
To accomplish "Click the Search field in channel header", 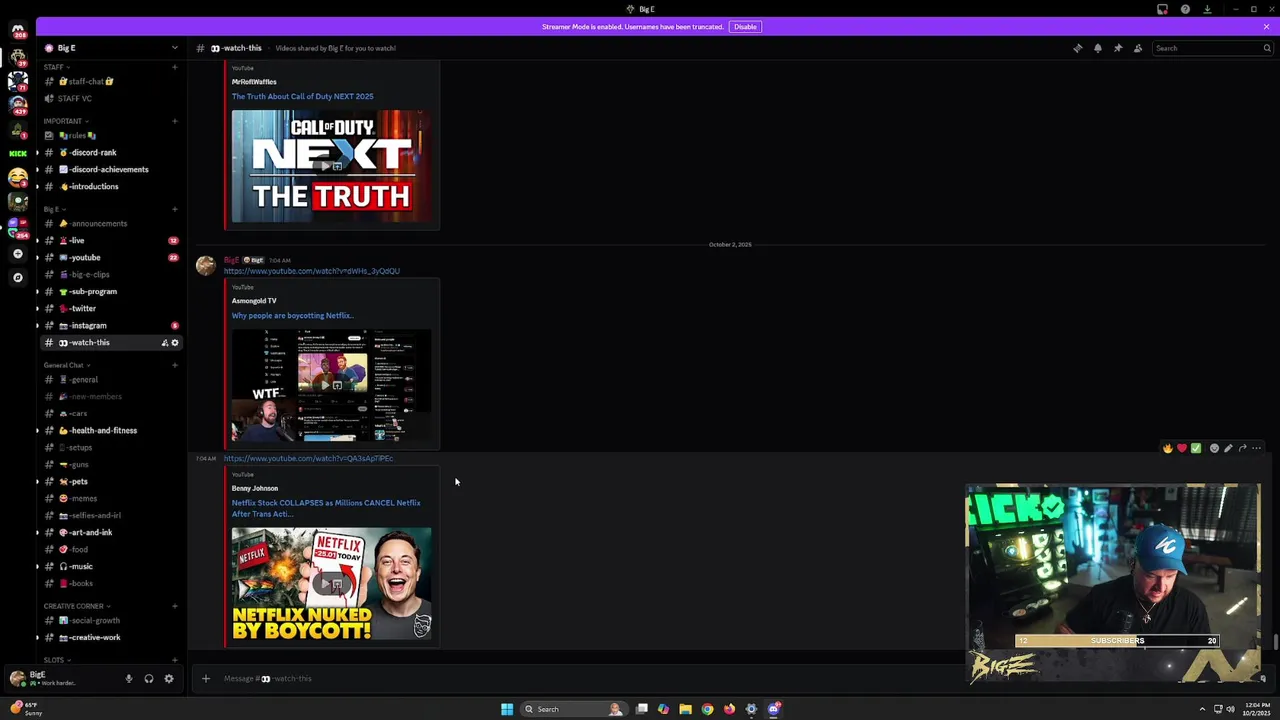I will coord(1212,48).
